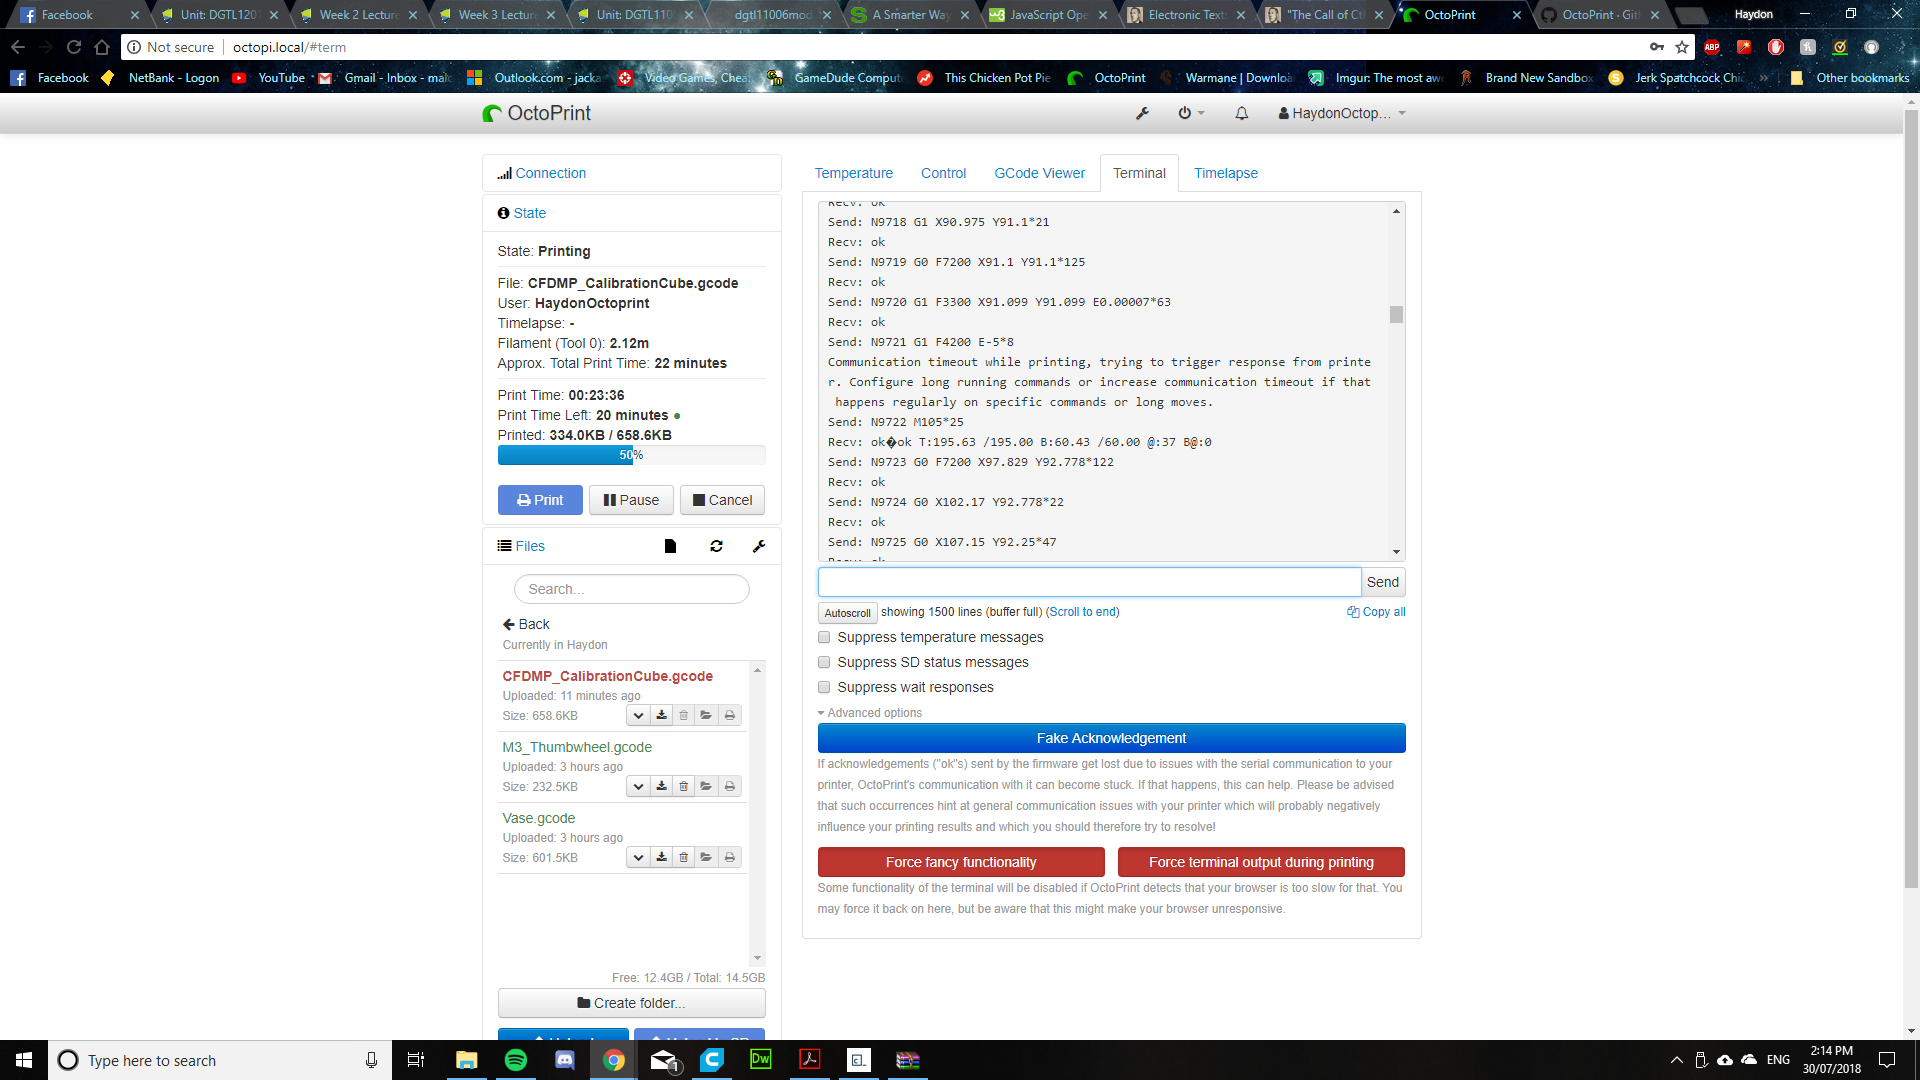1920x1080 pixels.
Task: Collapse the Advanced options section
Action: click(x=869, y=712)
